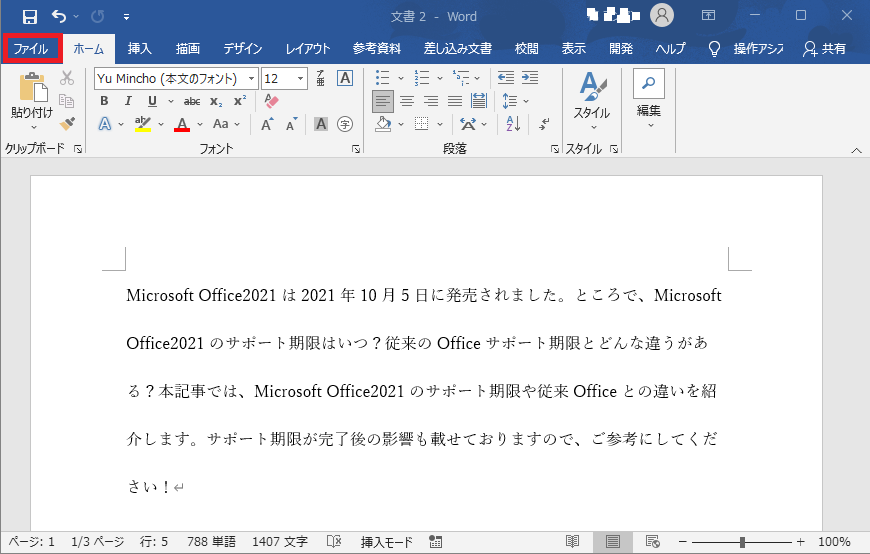The height and width of the screenshot is (554, 870).
Task: Switch to Web Layout view
Action: pyautogui.click(x=652, y=542)
